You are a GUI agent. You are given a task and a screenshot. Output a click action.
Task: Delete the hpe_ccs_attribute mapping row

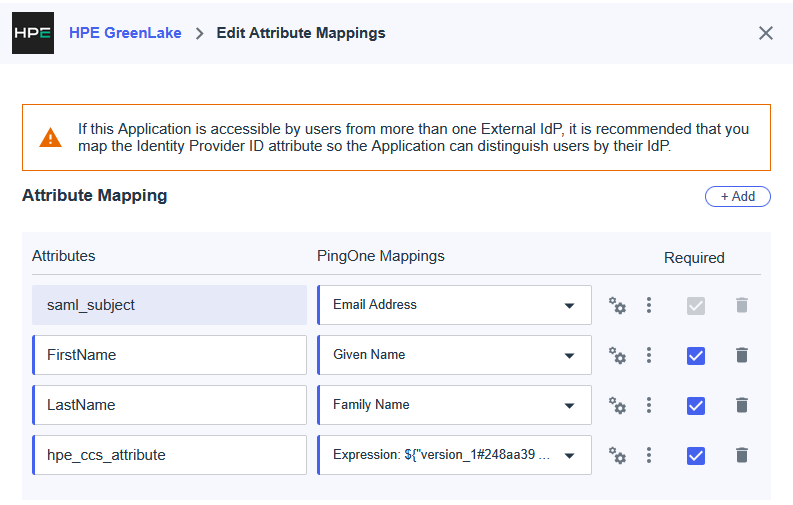[x=741, y=455]
